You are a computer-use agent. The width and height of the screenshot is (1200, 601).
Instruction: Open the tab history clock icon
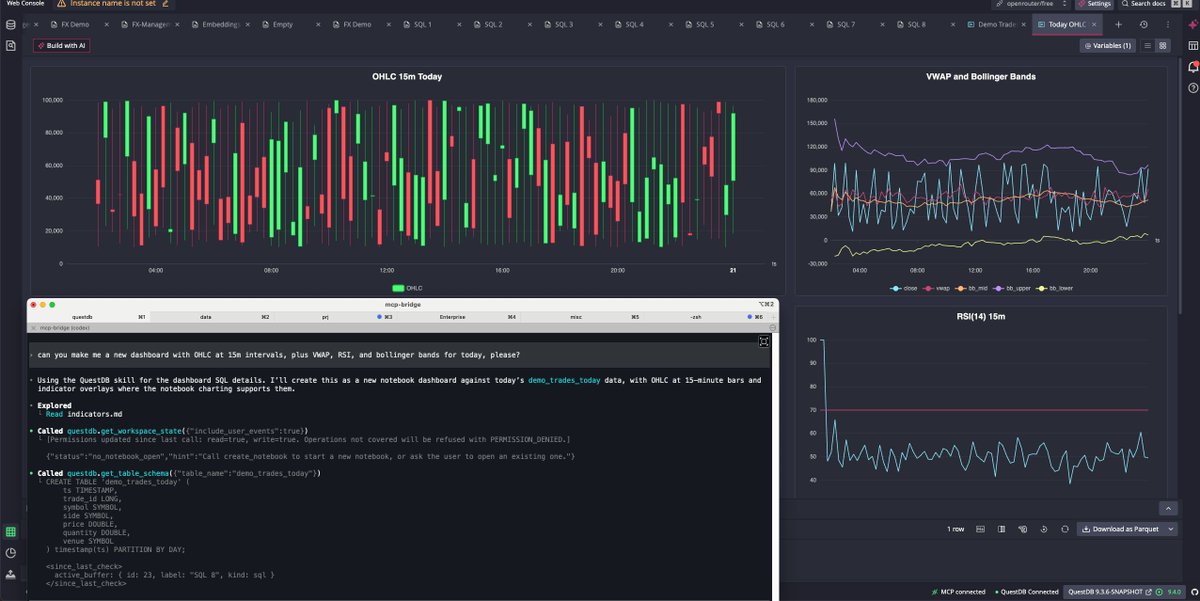[x=1144, y=24]
